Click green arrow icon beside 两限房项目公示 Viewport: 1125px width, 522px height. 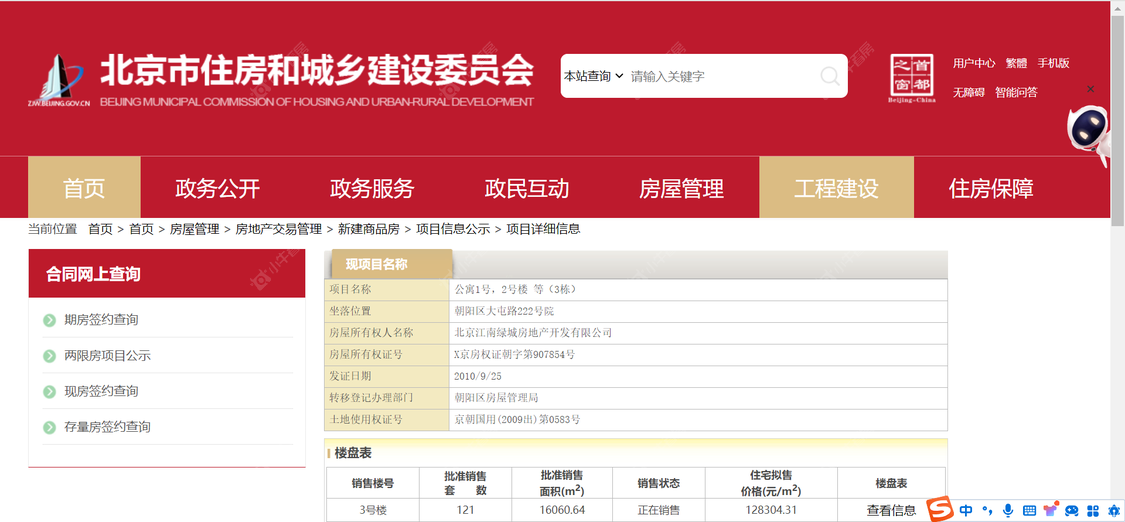click(49, 356)
